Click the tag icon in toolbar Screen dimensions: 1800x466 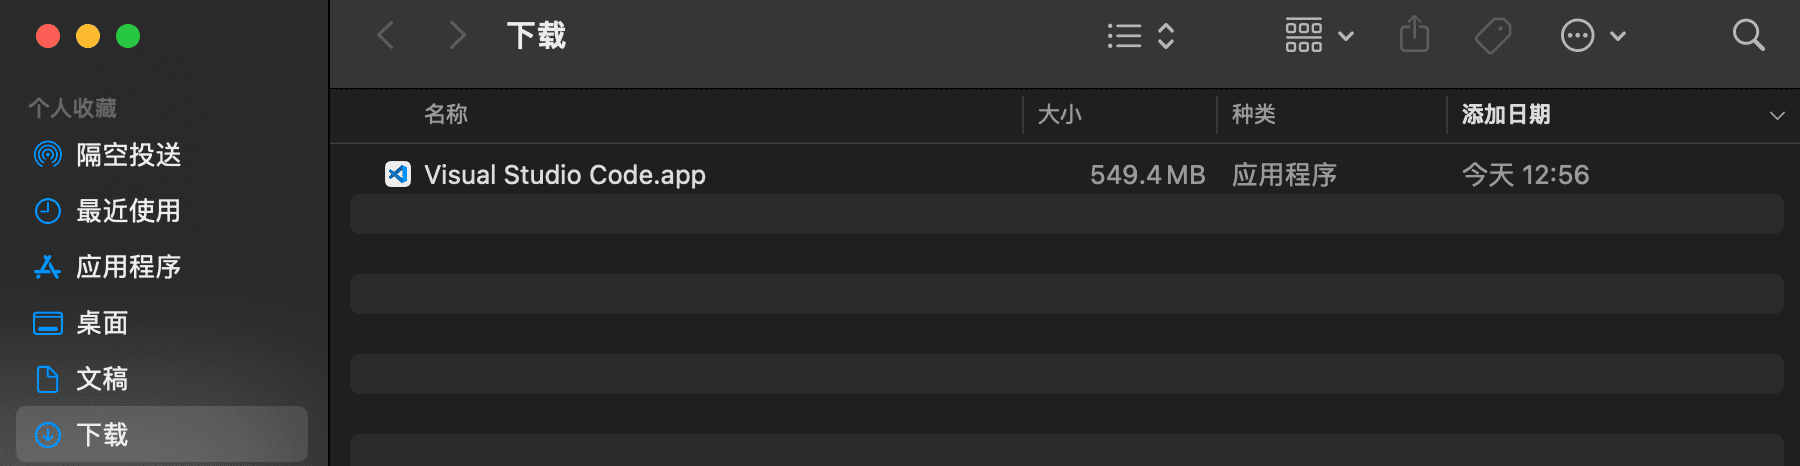[x=1493, y=36]
